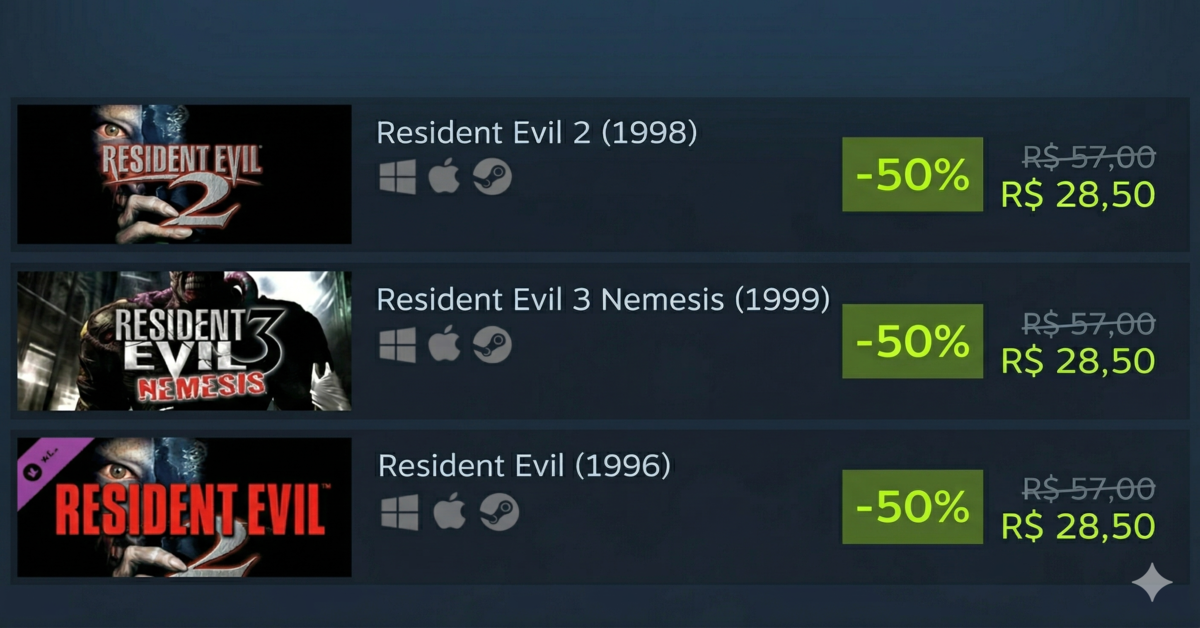Open Resident Evil 2 cover thumbnail
This screenshot has height=628, width=1200.
coord(184,174)
